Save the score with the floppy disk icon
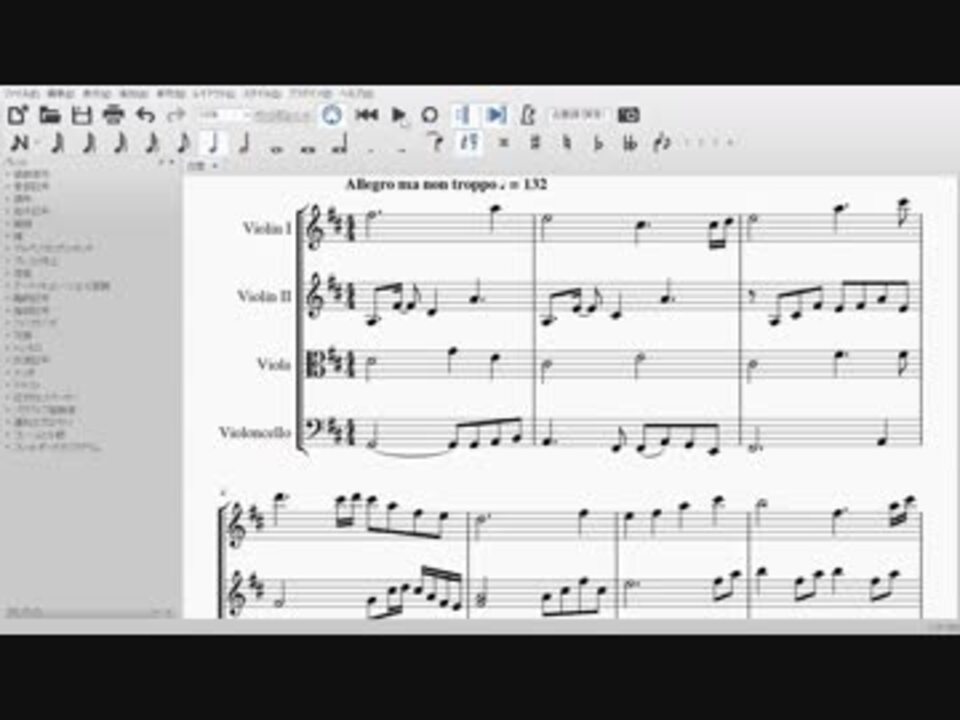The width and height of the screenshot is (960, 720). point(81,115)
